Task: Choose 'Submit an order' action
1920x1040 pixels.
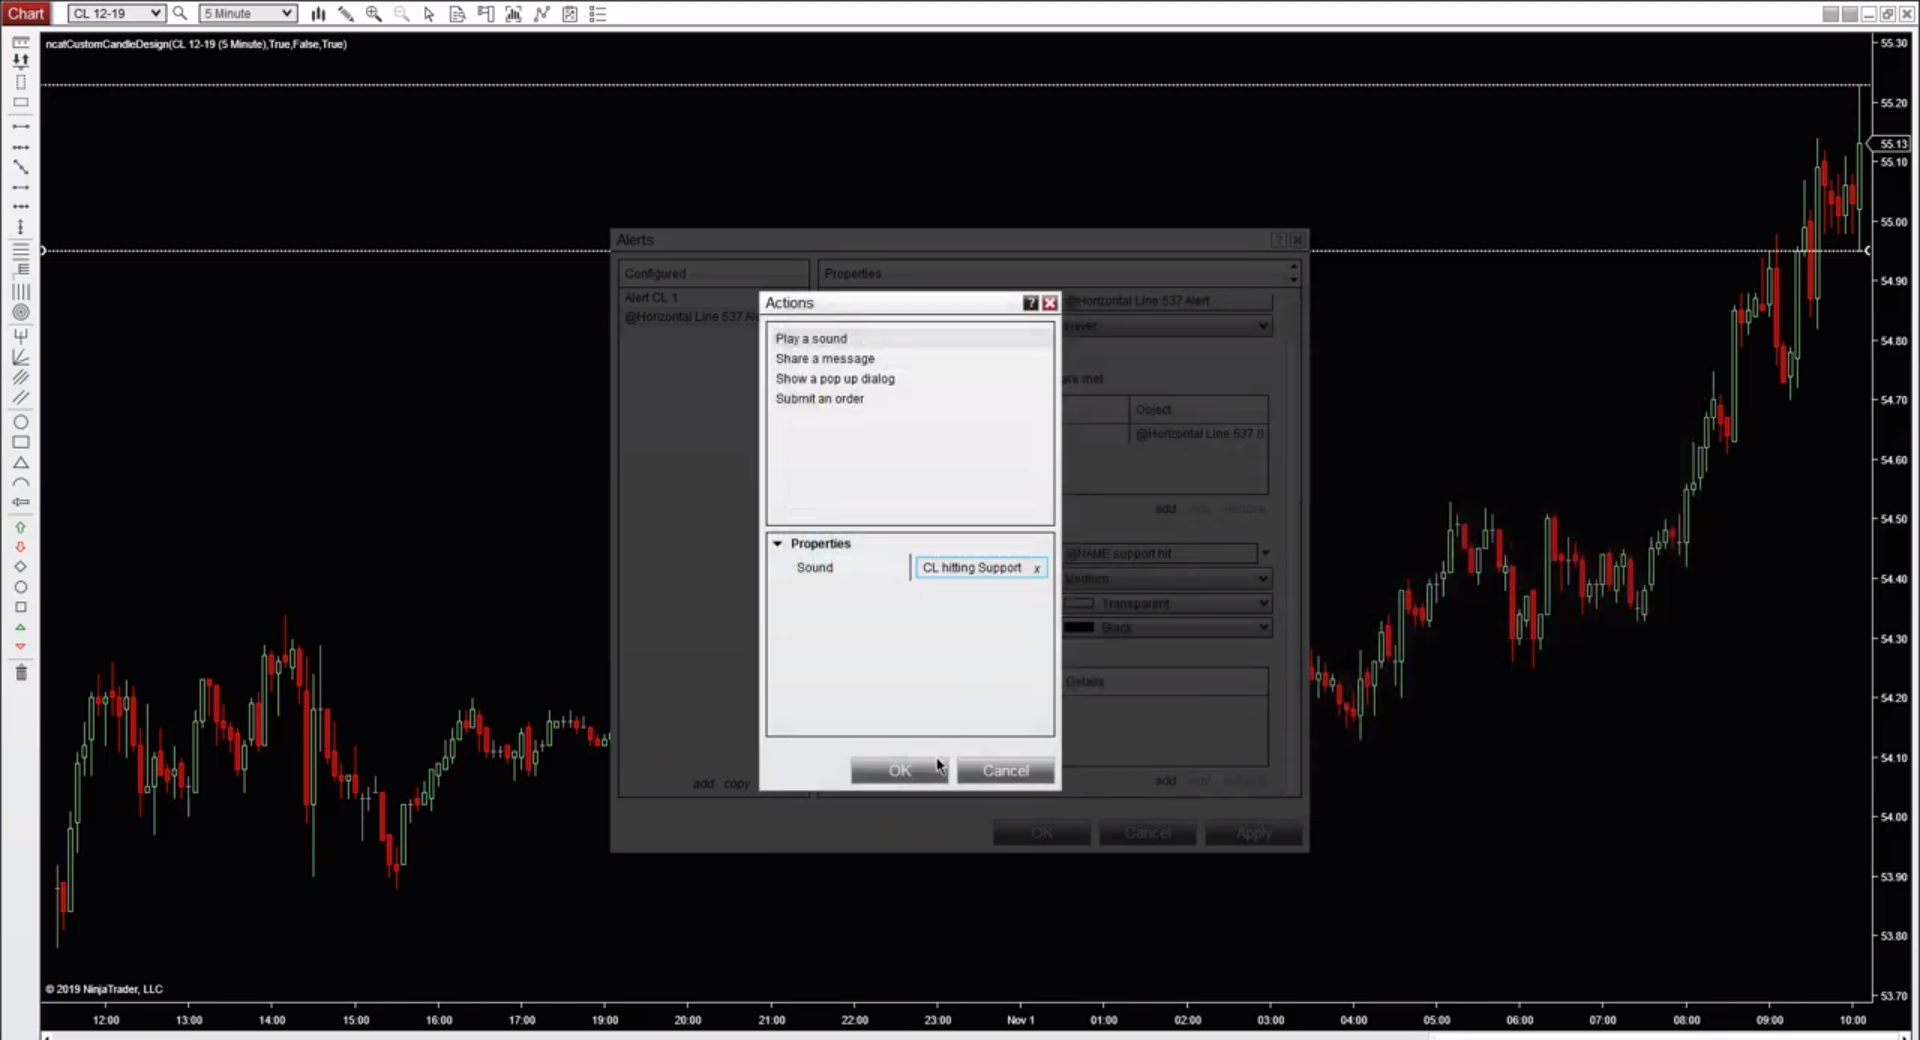Action: point(820,399)
